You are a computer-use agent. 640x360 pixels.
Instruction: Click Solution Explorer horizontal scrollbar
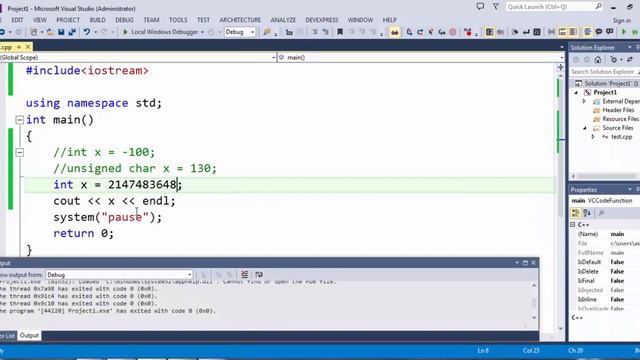tap(606, 176)
